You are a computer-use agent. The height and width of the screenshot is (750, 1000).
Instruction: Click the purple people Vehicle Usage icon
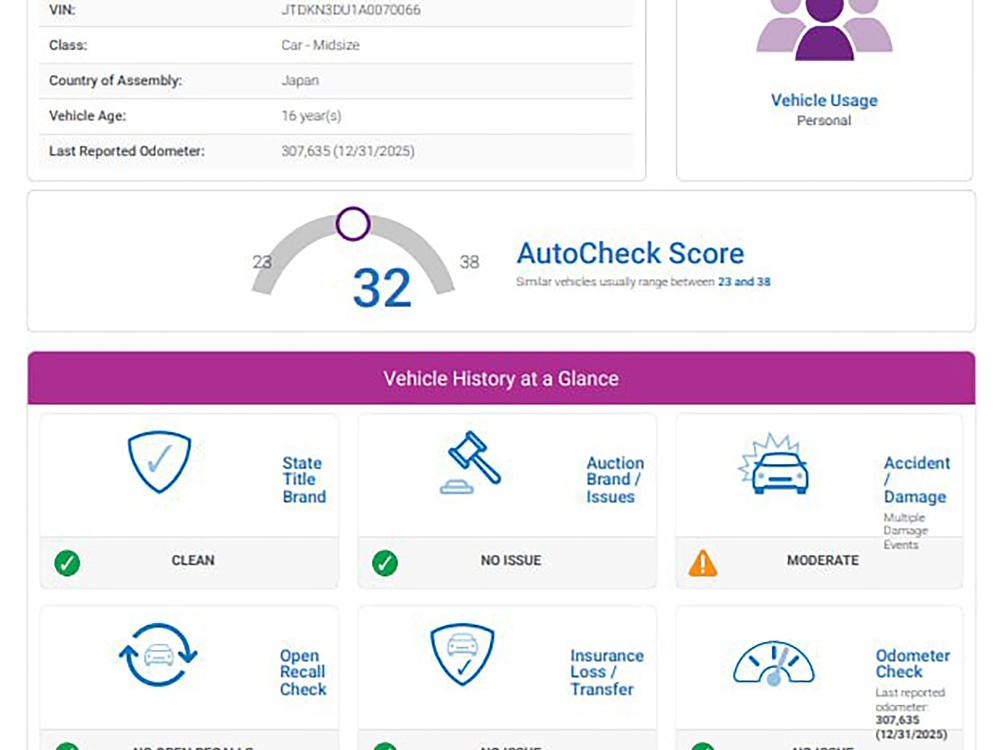point(824,30)
